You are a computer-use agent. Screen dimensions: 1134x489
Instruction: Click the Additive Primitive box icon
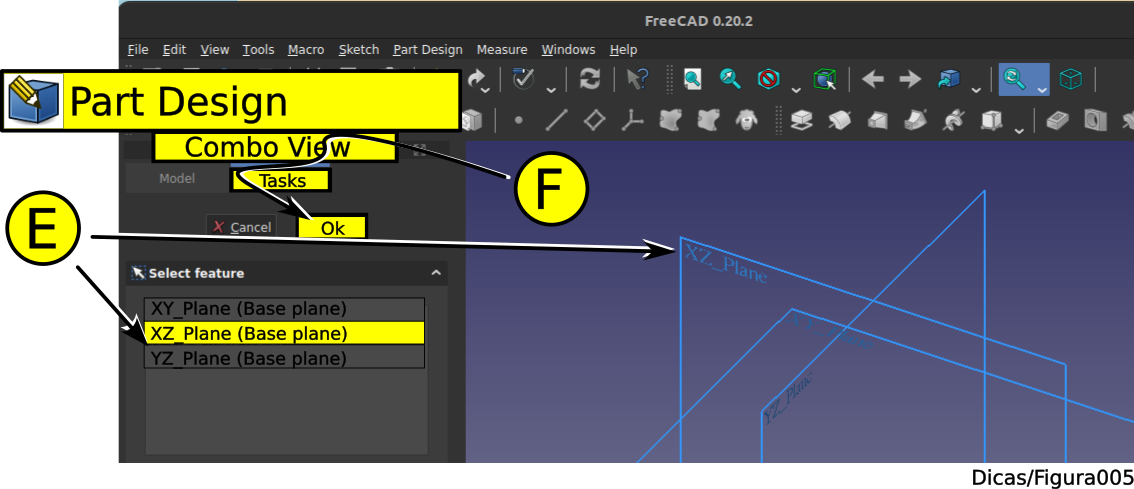tap(991, 120)
